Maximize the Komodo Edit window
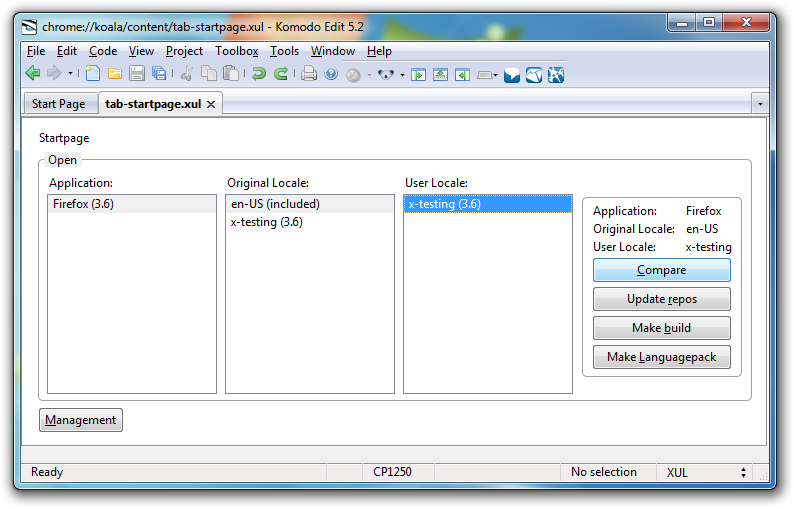794x509 pixels. point(709,22)
